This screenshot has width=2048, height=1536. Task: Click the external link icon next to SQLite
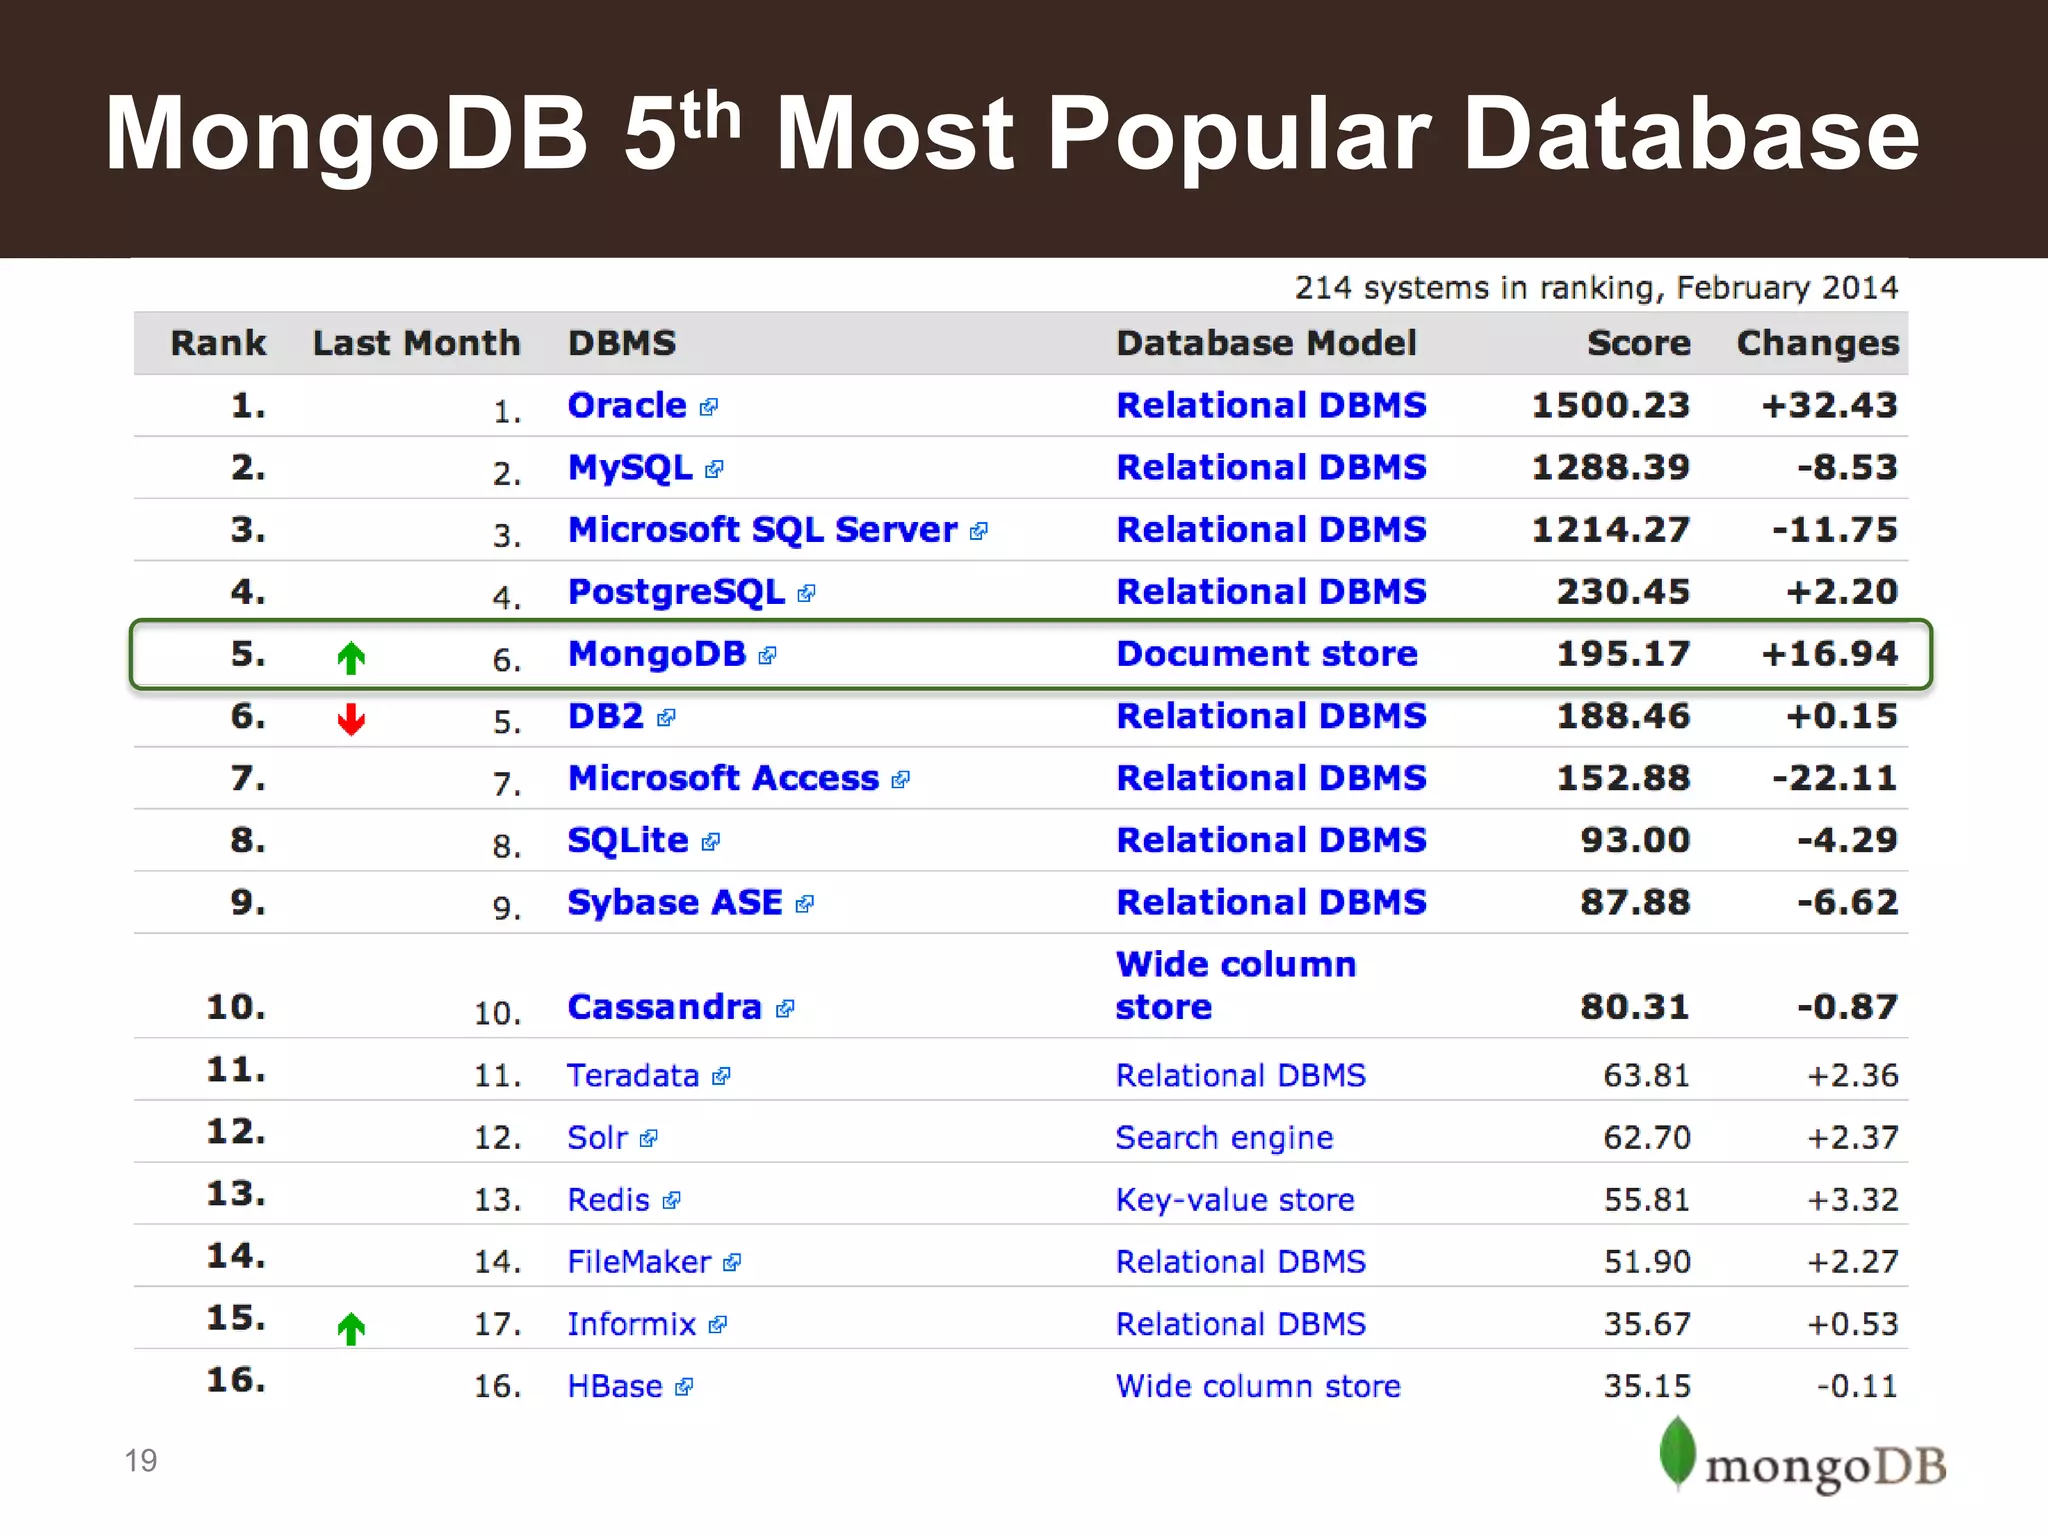[711, 842]
